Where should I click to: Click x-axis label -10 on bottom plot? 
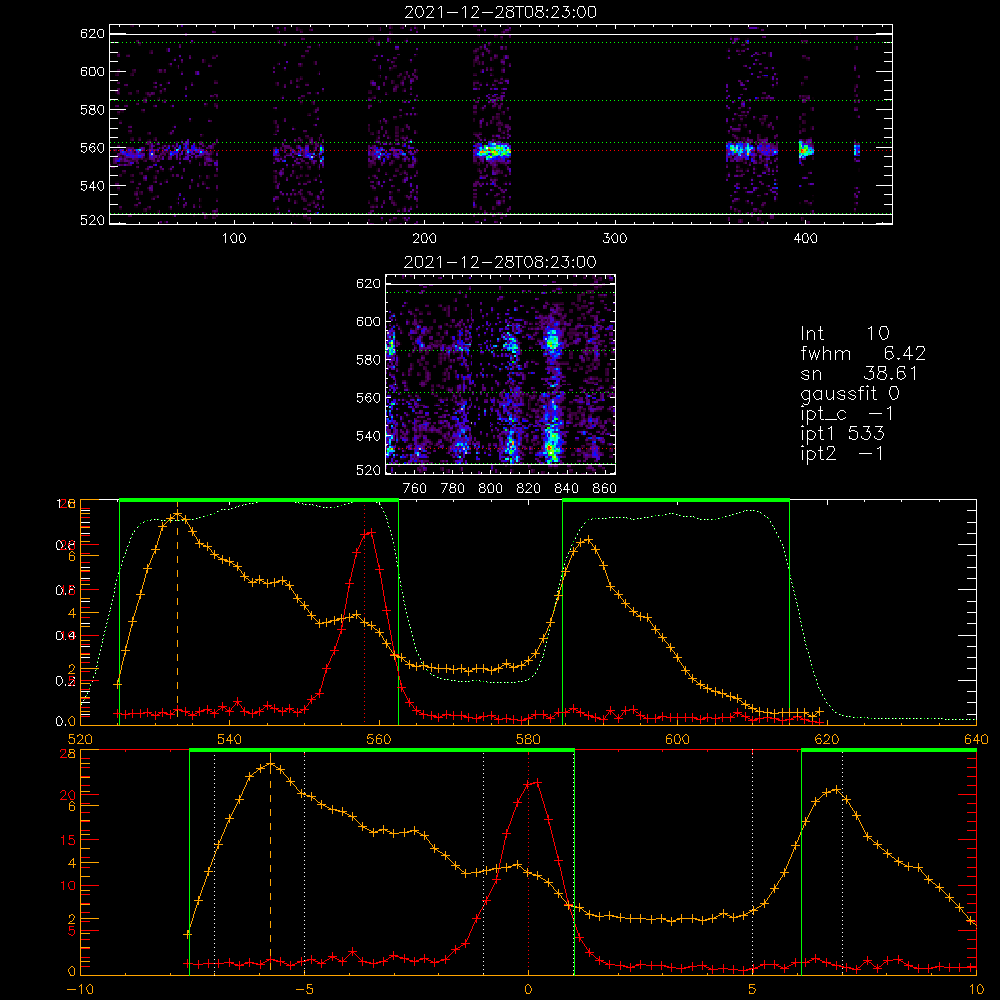(x=79, y=990)
